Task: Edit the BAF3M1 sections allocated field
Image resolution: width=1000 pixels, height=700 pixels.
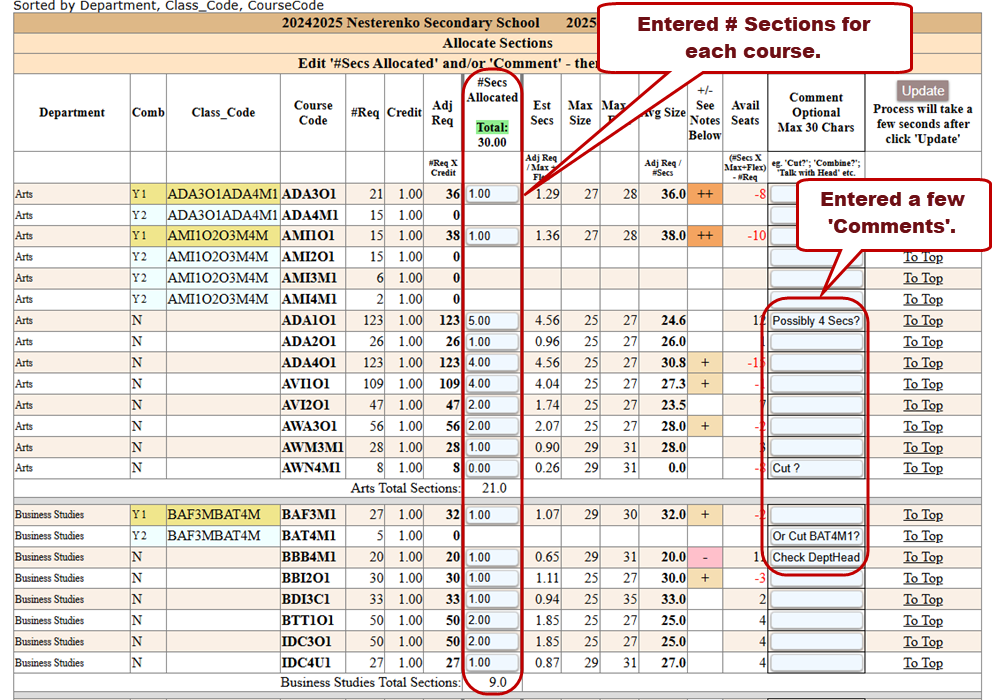Action: click(x=492, y=515)
